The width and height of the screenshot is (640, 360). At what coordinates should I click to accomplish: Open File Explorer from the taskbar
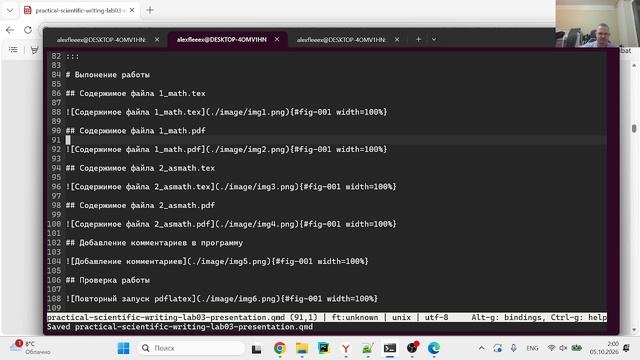[302, 348]
